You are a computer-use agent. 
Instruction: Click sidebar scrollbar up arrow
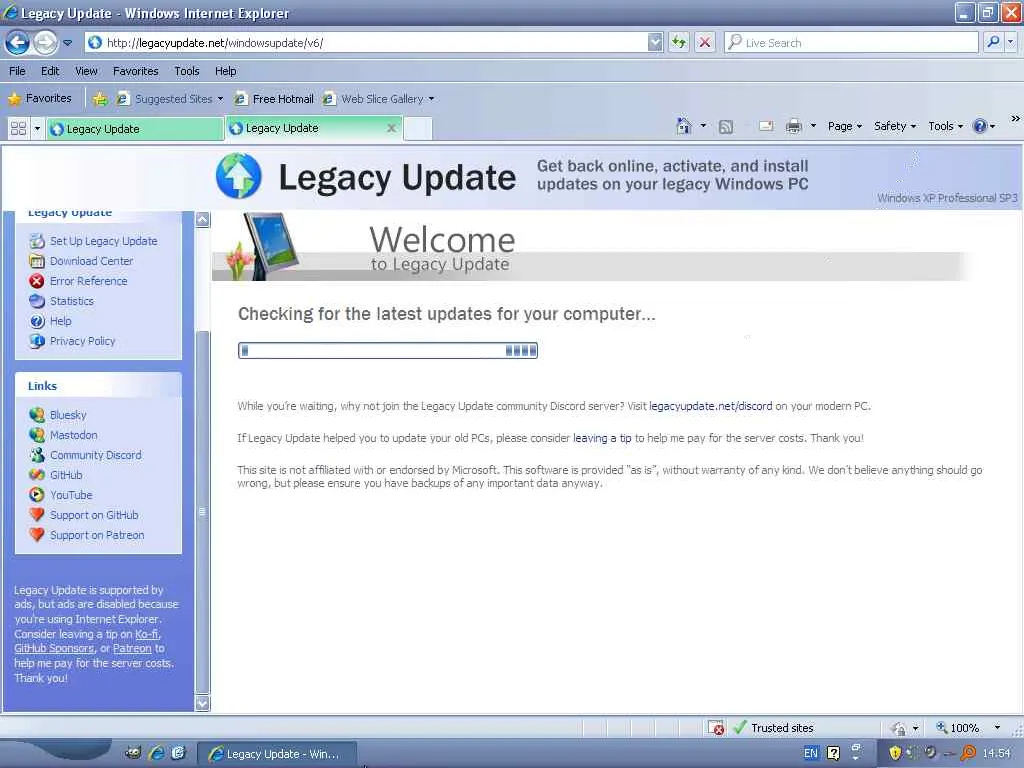(x=202, y=219)
